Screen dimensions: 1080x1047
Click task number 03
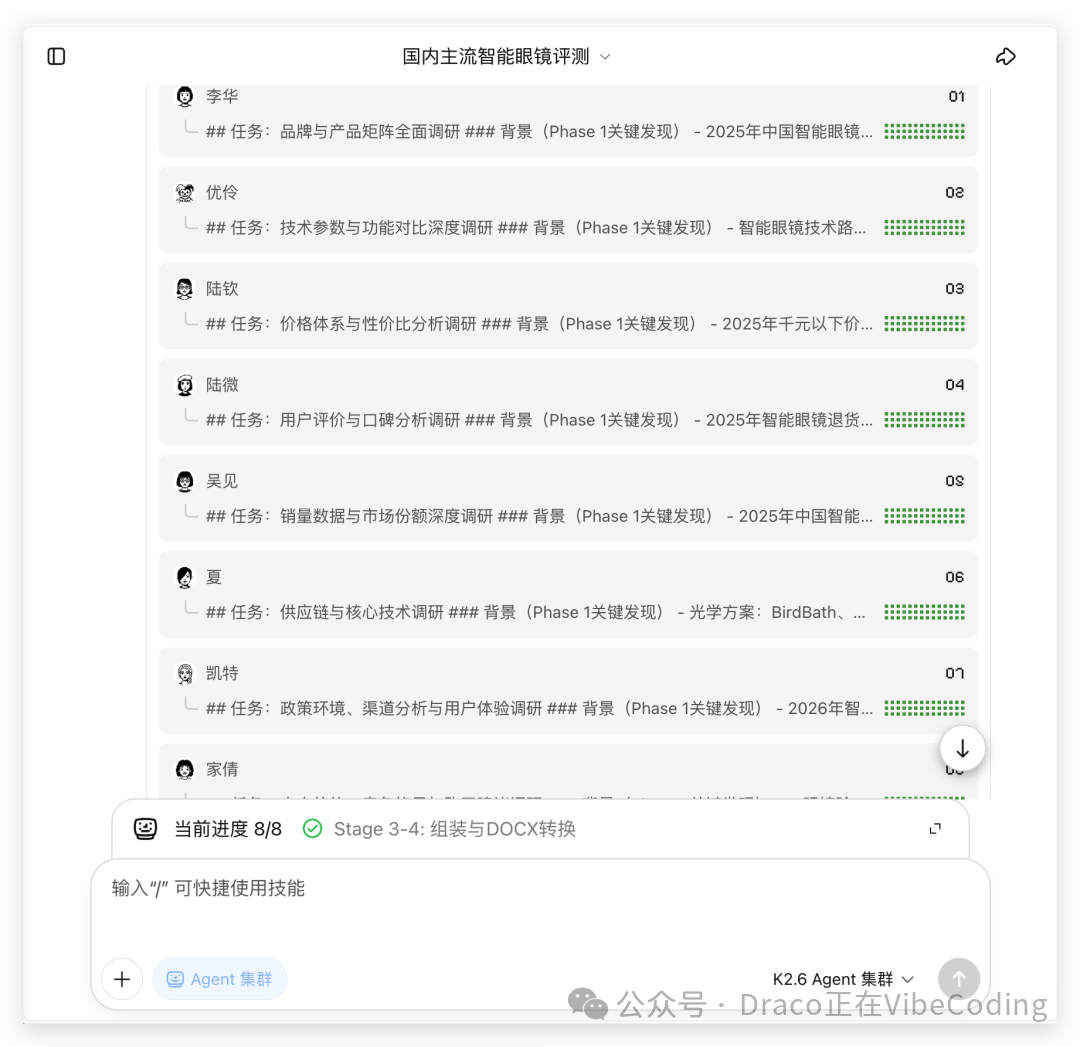pos(955,289)
